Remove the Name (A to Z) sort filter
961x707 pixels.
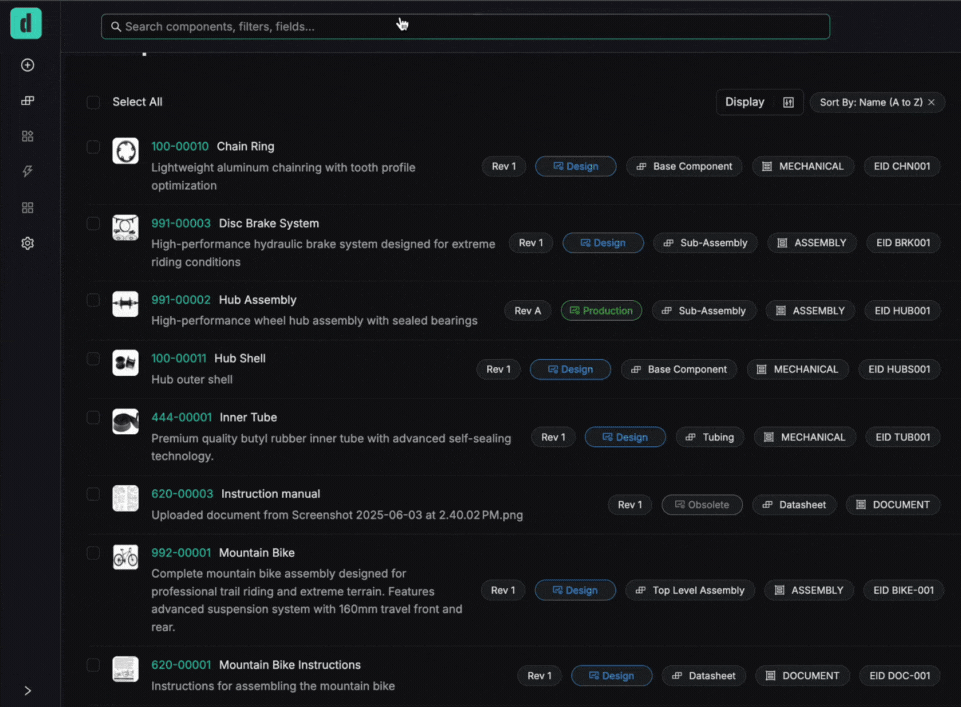931,102
